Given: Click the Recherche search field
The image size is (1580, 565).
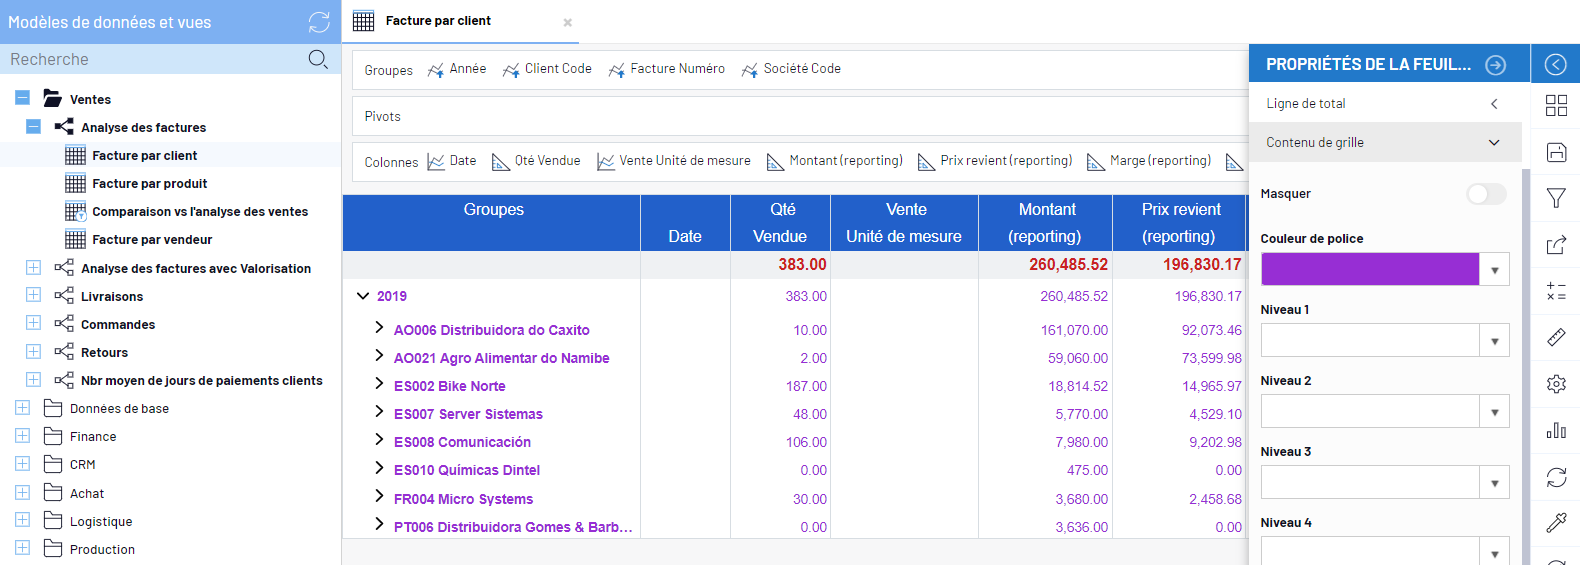Looking at the screenshot, I should tap(150, 59).
